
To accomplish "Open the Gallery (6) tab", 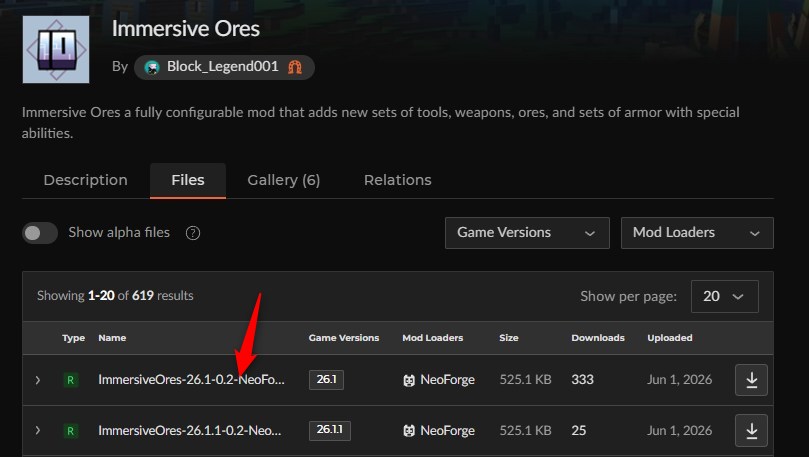I will pyautogui.click(x=284, y=180).
